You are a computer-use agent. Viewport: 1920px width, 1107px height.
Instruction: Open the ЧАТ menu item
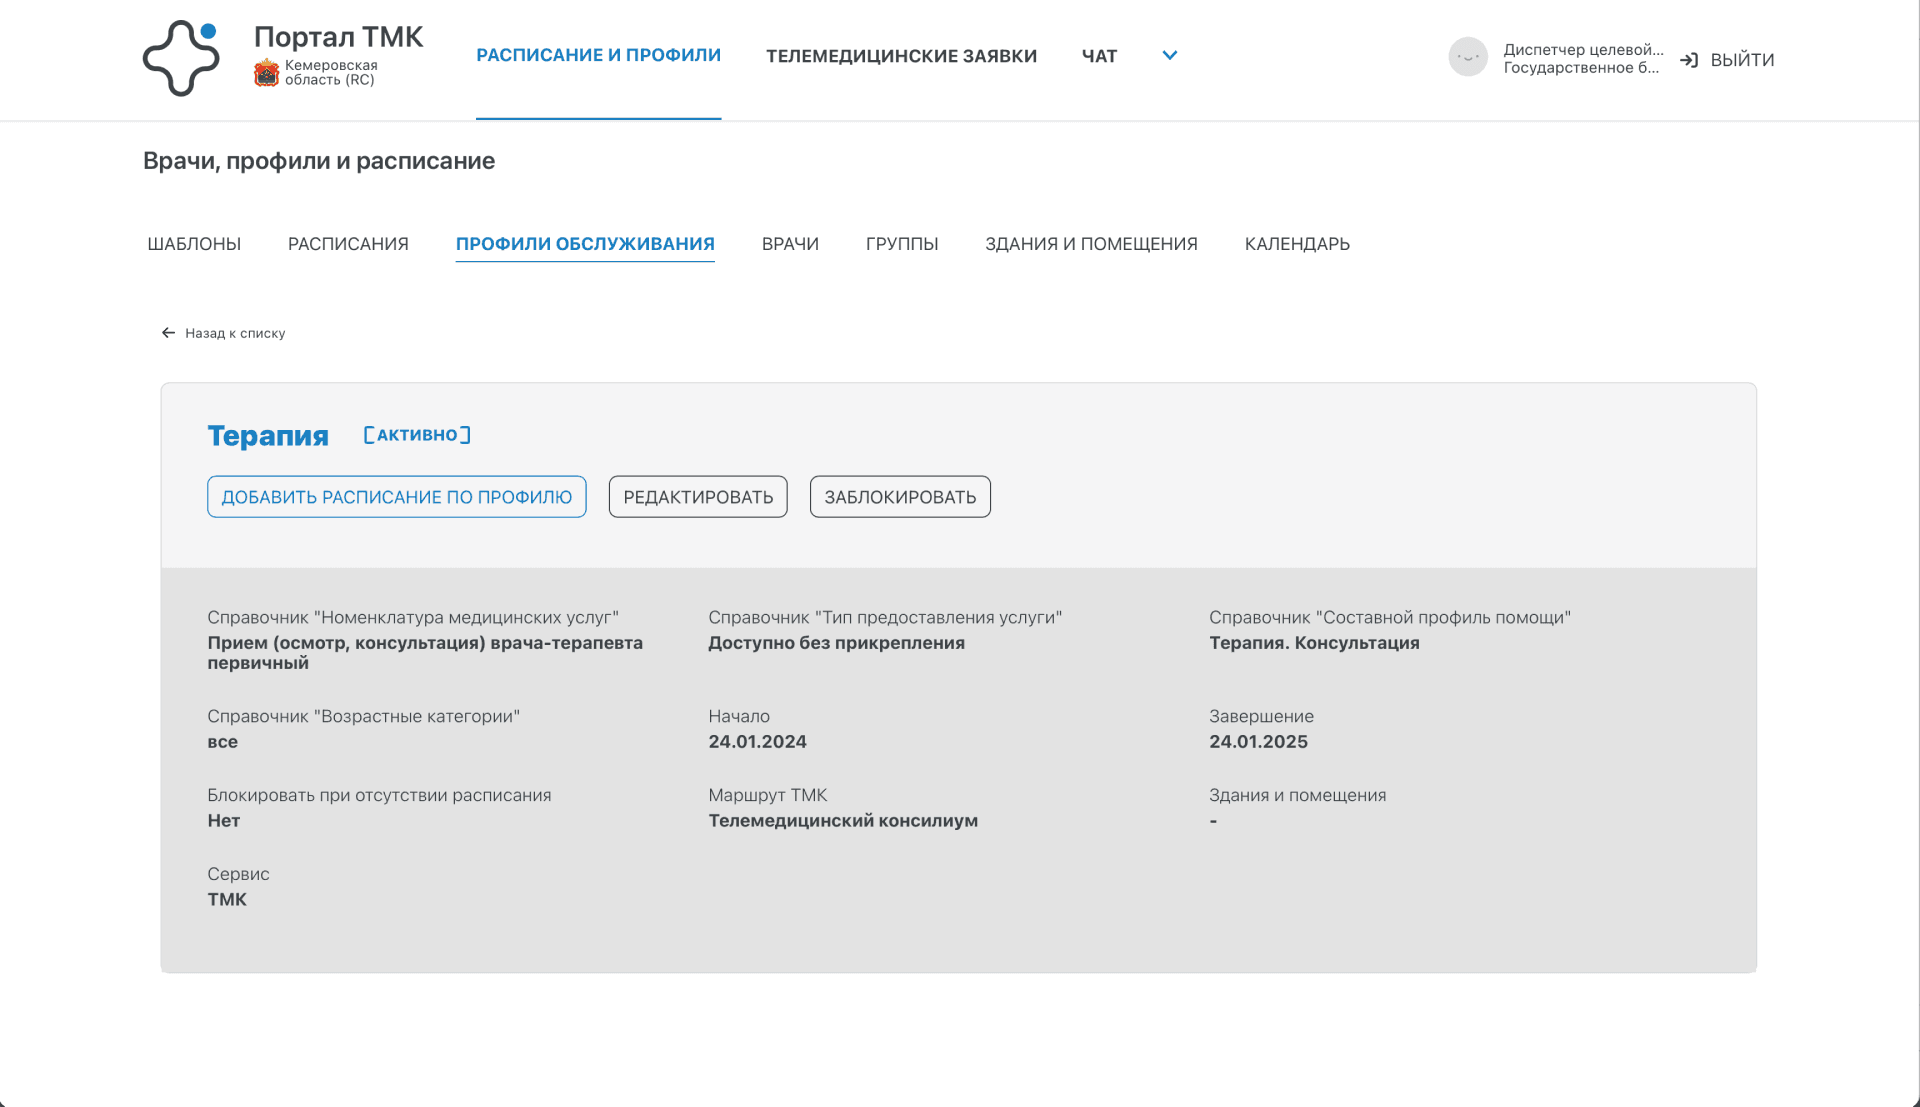point(1099,56)
